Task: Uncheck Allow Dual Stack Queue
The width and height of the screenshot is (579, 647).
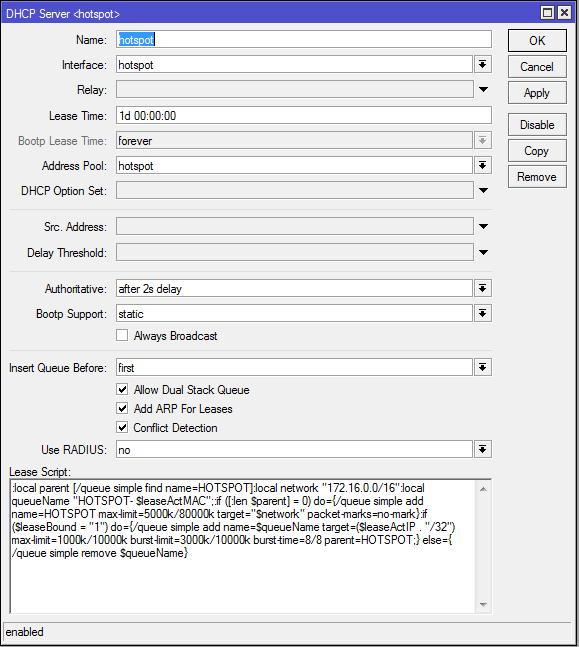Action: (x=122, y=389)
